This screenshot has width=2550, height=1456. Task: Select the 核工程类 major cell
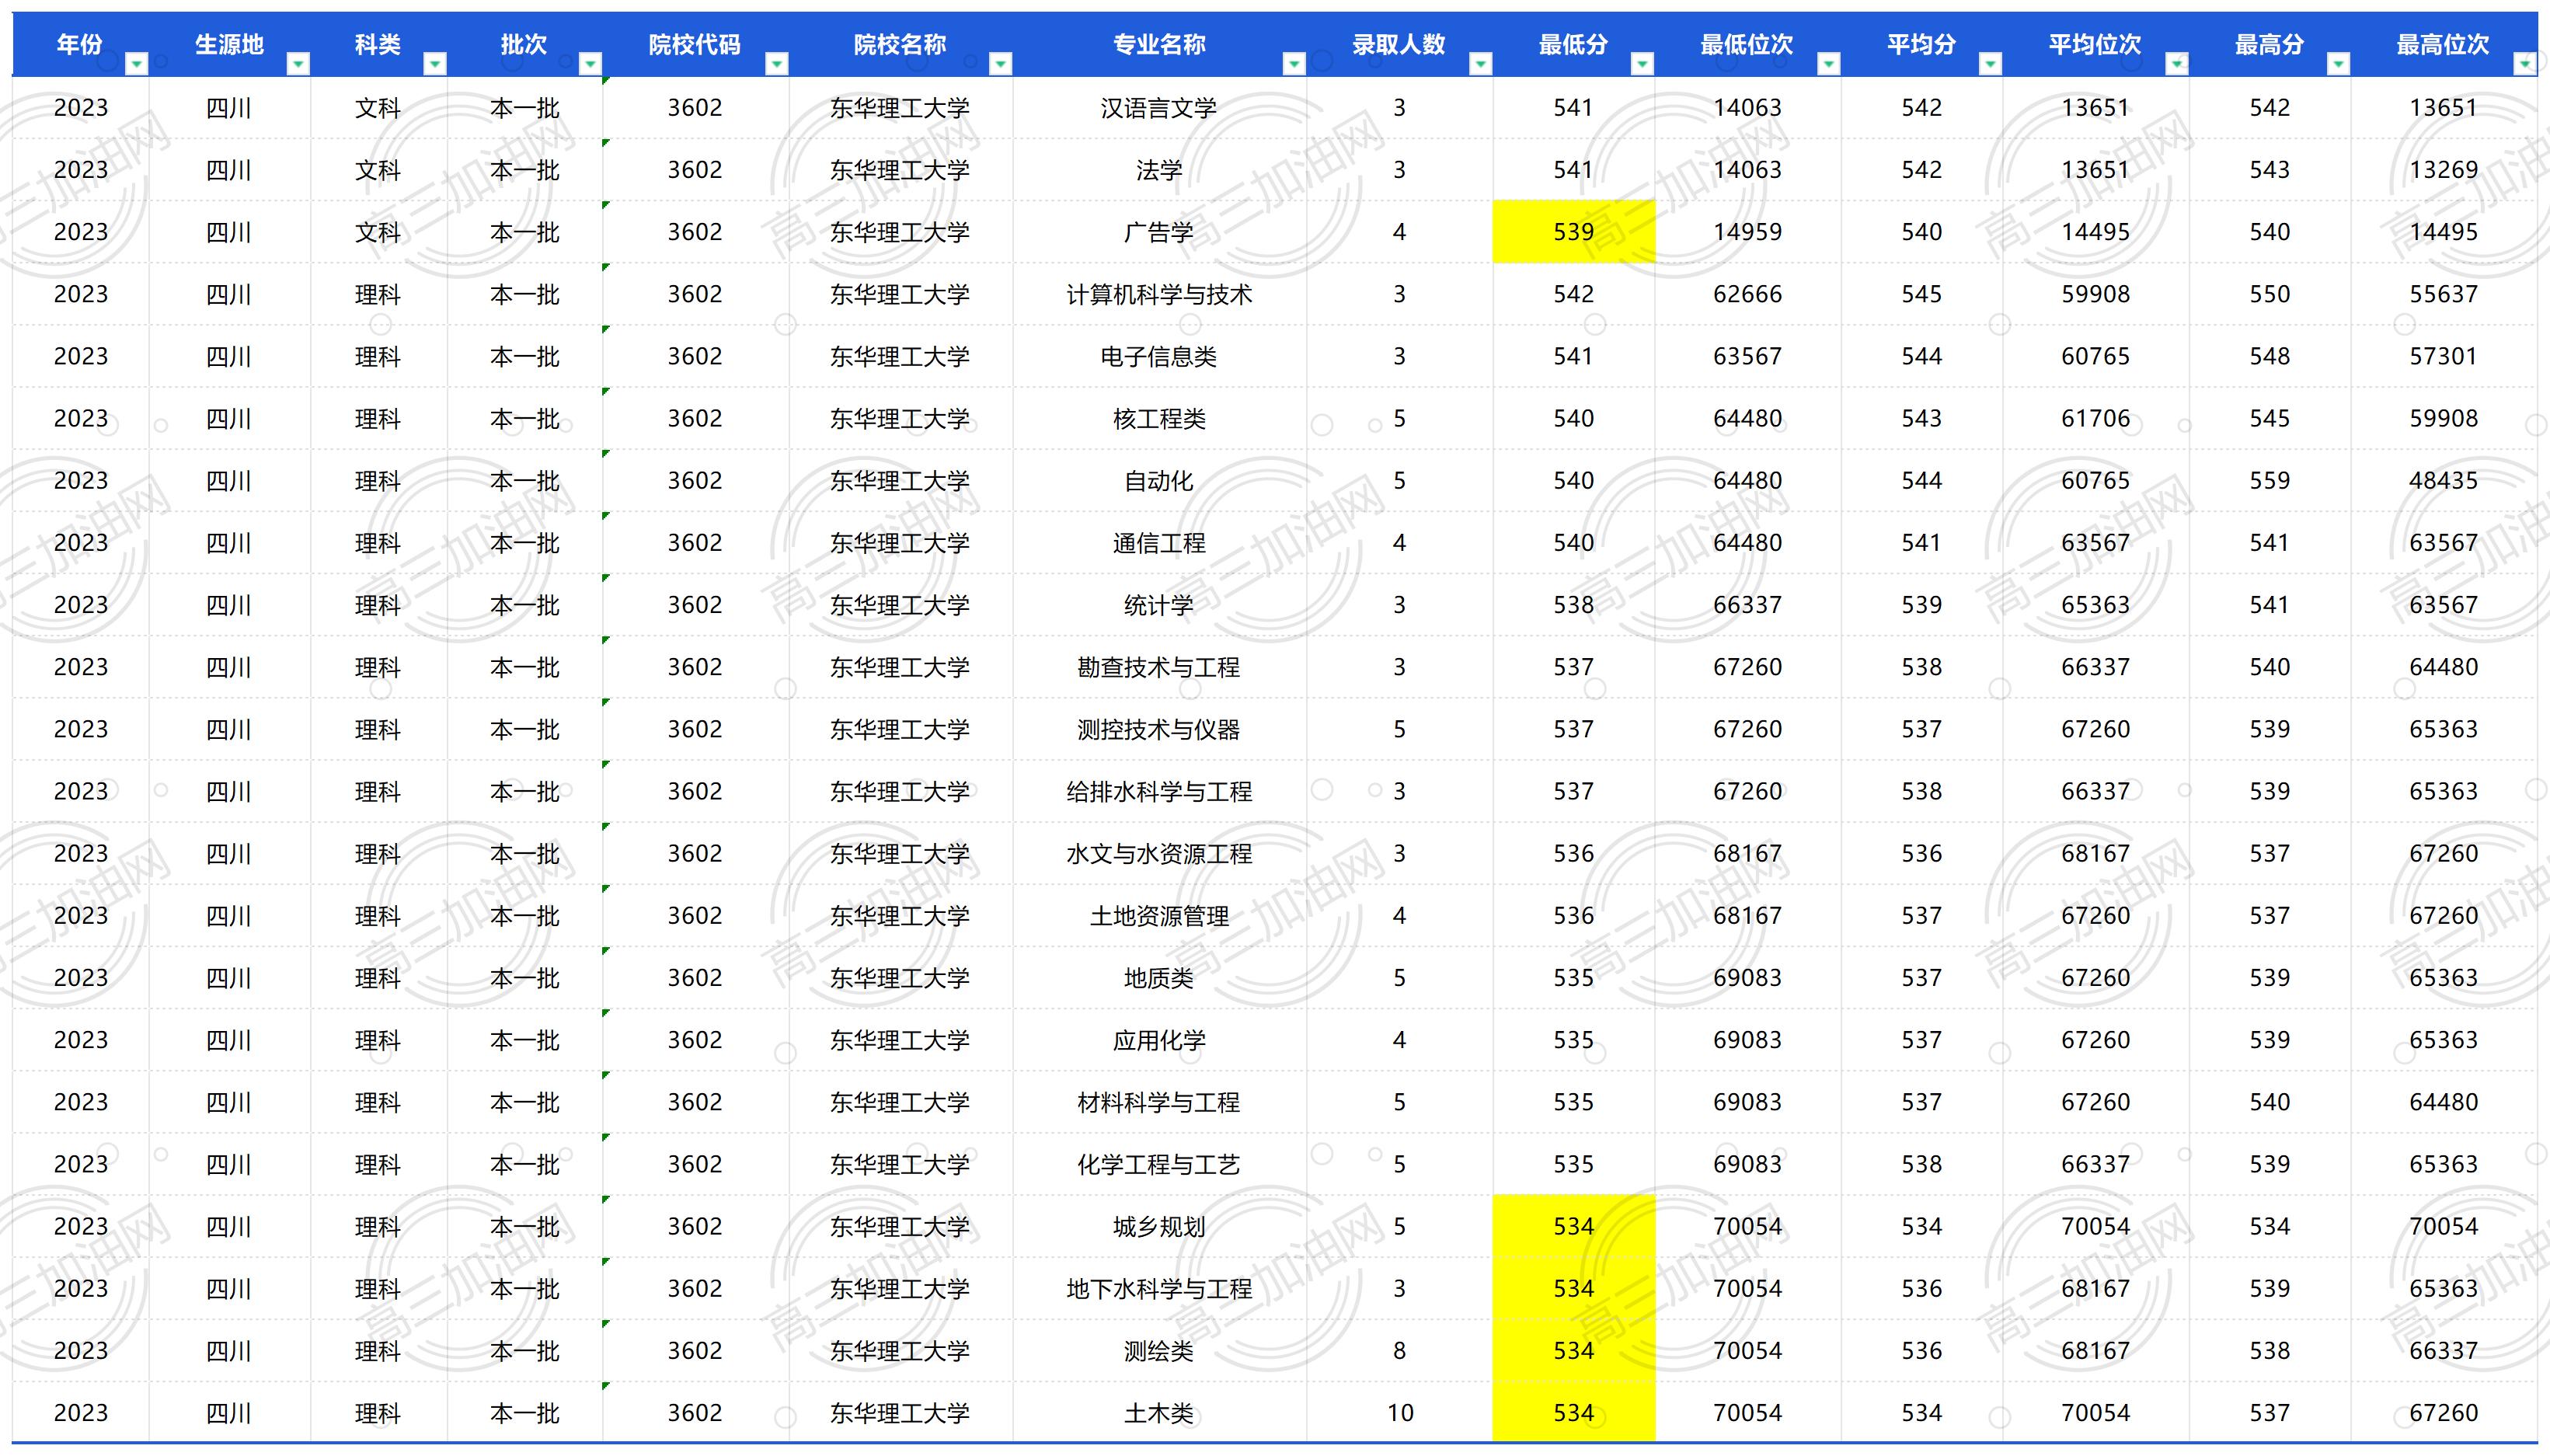(x=1159, y=418)
